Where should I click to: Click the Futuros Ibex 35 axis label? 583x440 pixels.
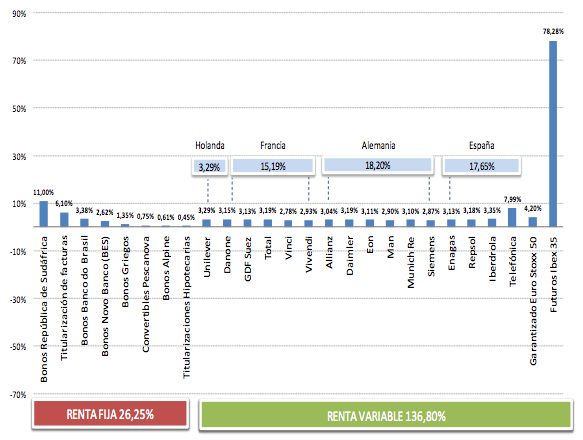coord(554,275)
